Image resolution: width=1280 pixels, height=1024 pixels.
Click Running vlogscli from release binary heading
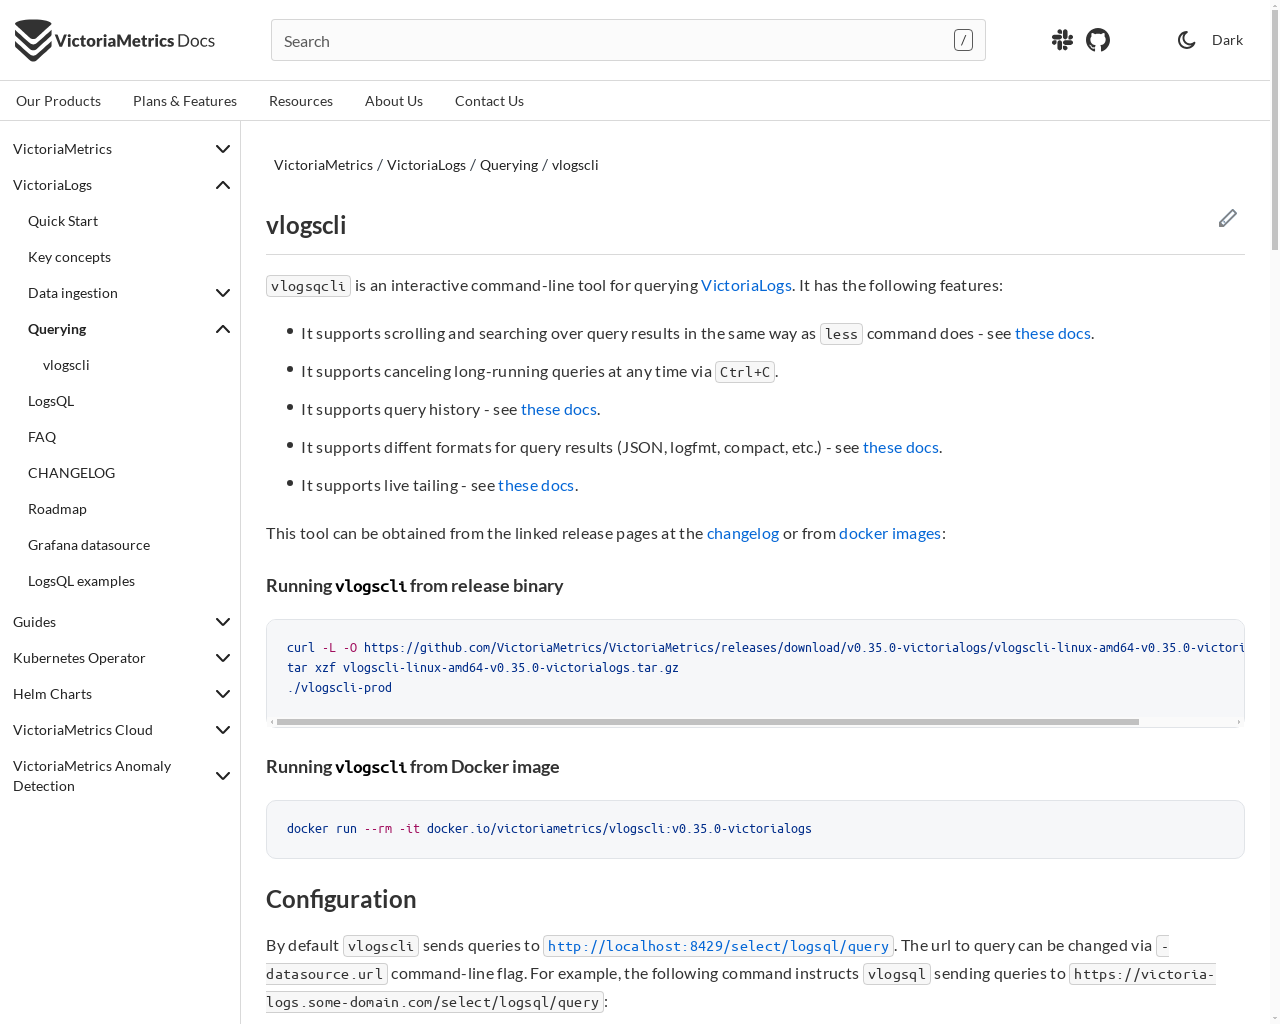pyautogui.click(x=414, y=585)
